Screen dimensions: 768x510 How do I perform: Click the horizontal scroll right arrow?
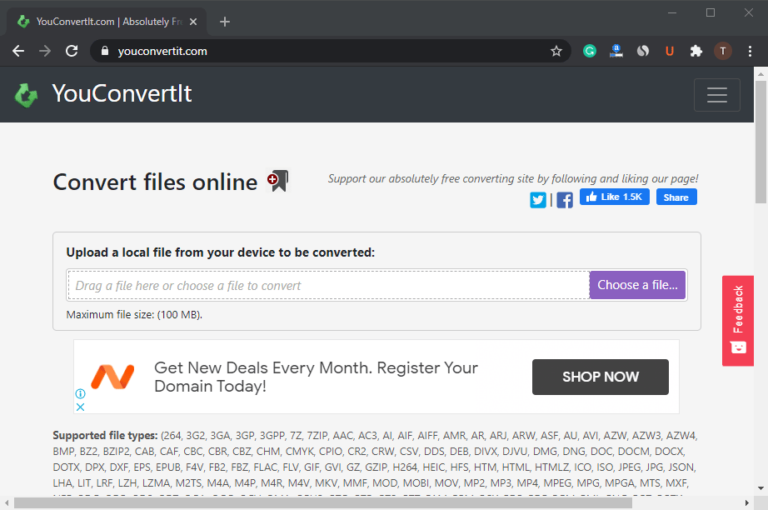(746, 503)
